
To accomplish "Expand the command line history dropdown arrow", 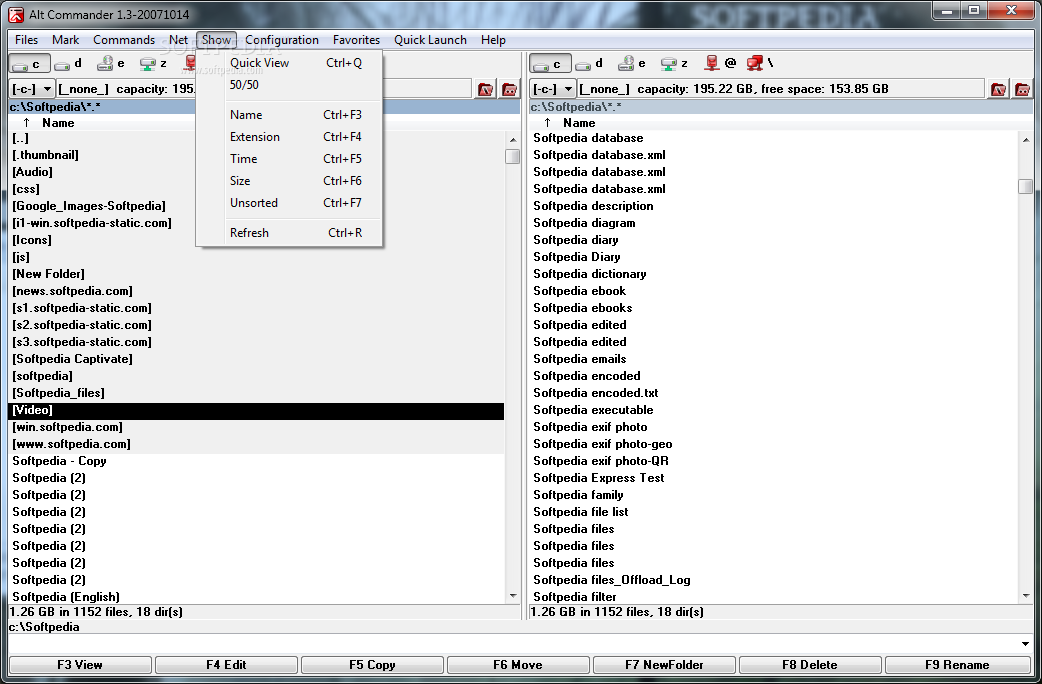I will click(1025, 643).
